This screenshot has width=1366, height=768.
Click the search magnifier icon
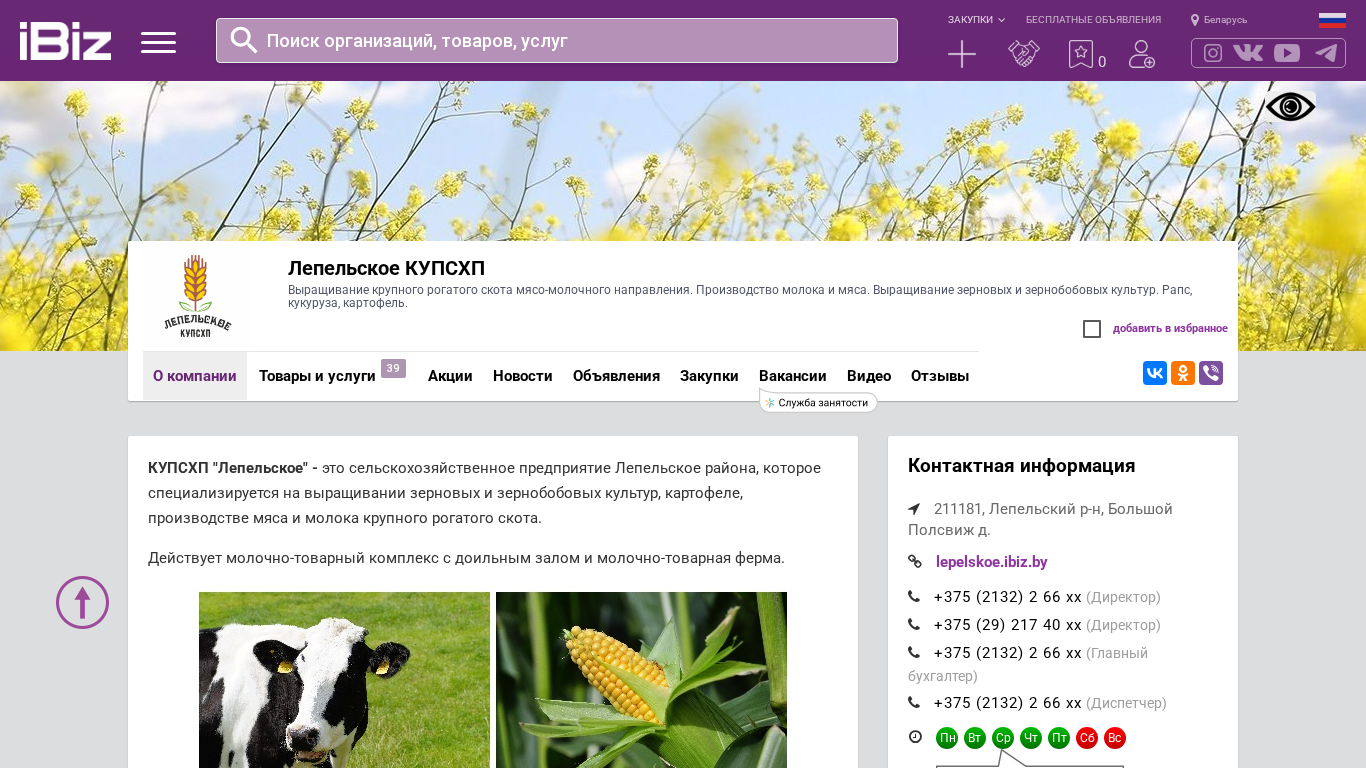[x=244, y=40]
